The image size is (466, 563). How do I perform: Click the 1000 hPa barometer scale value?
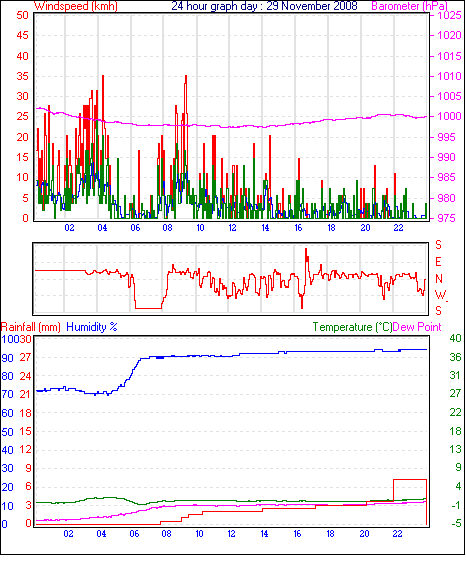coord(449,116)
